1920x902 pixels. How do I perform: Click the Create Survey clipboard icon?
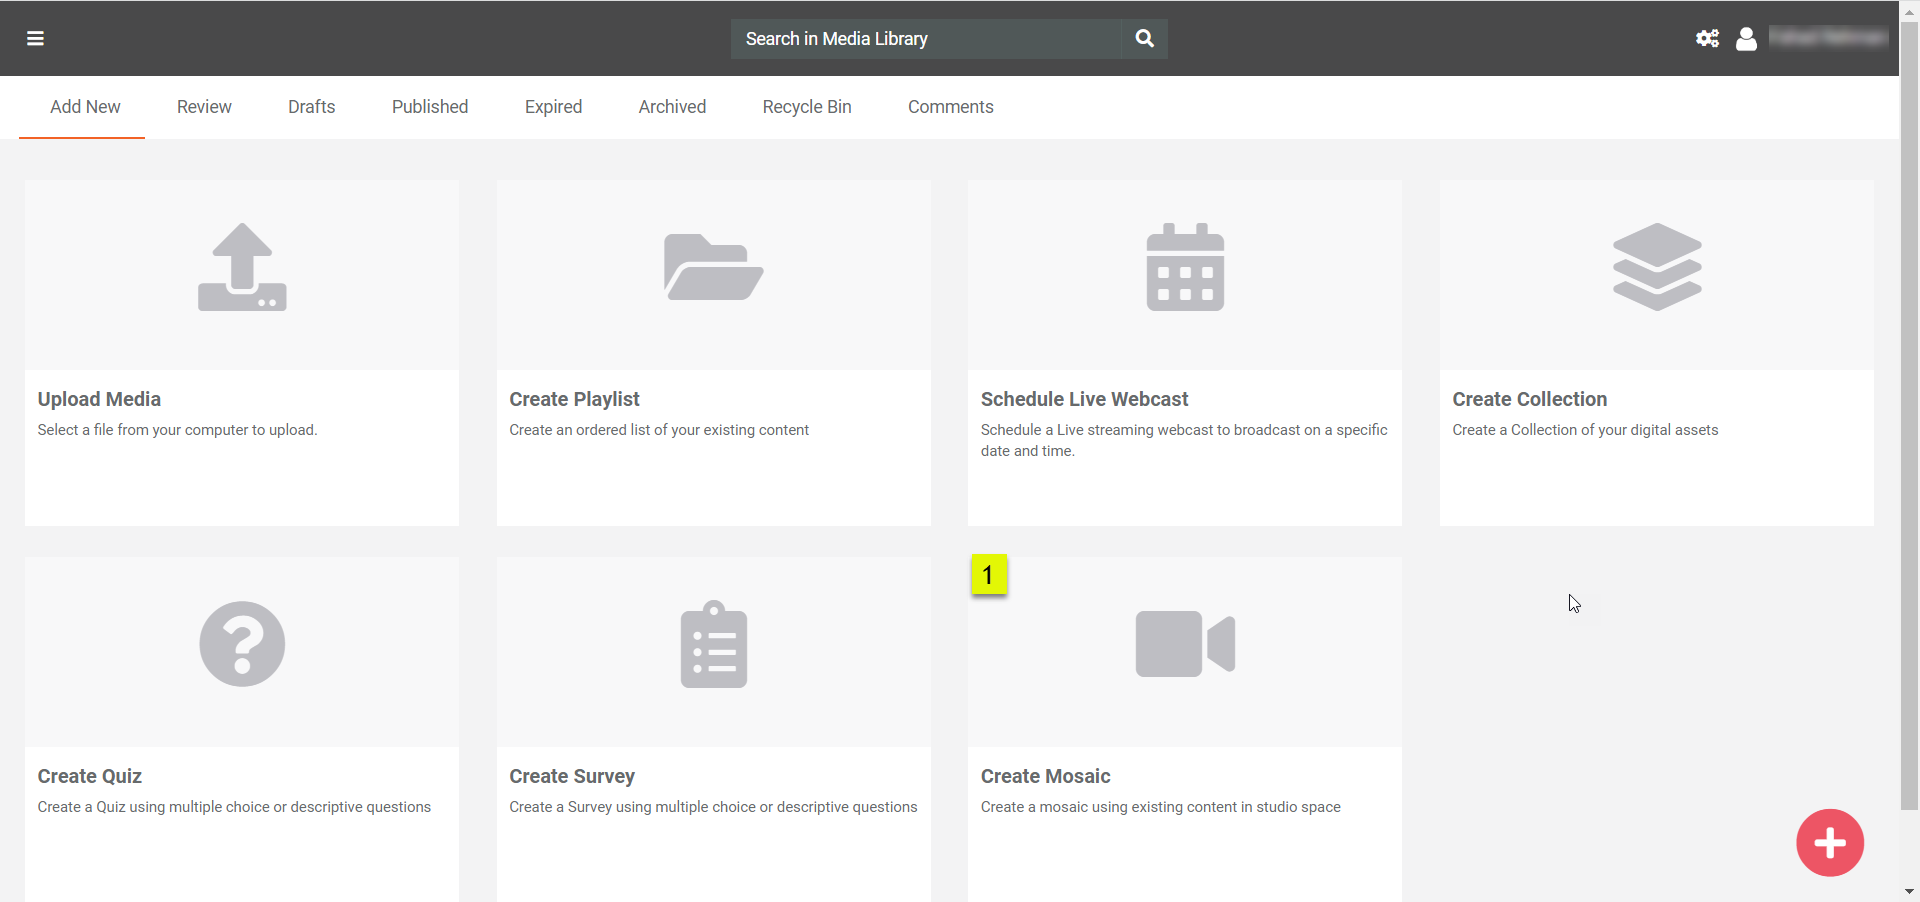tap(713, 644)
